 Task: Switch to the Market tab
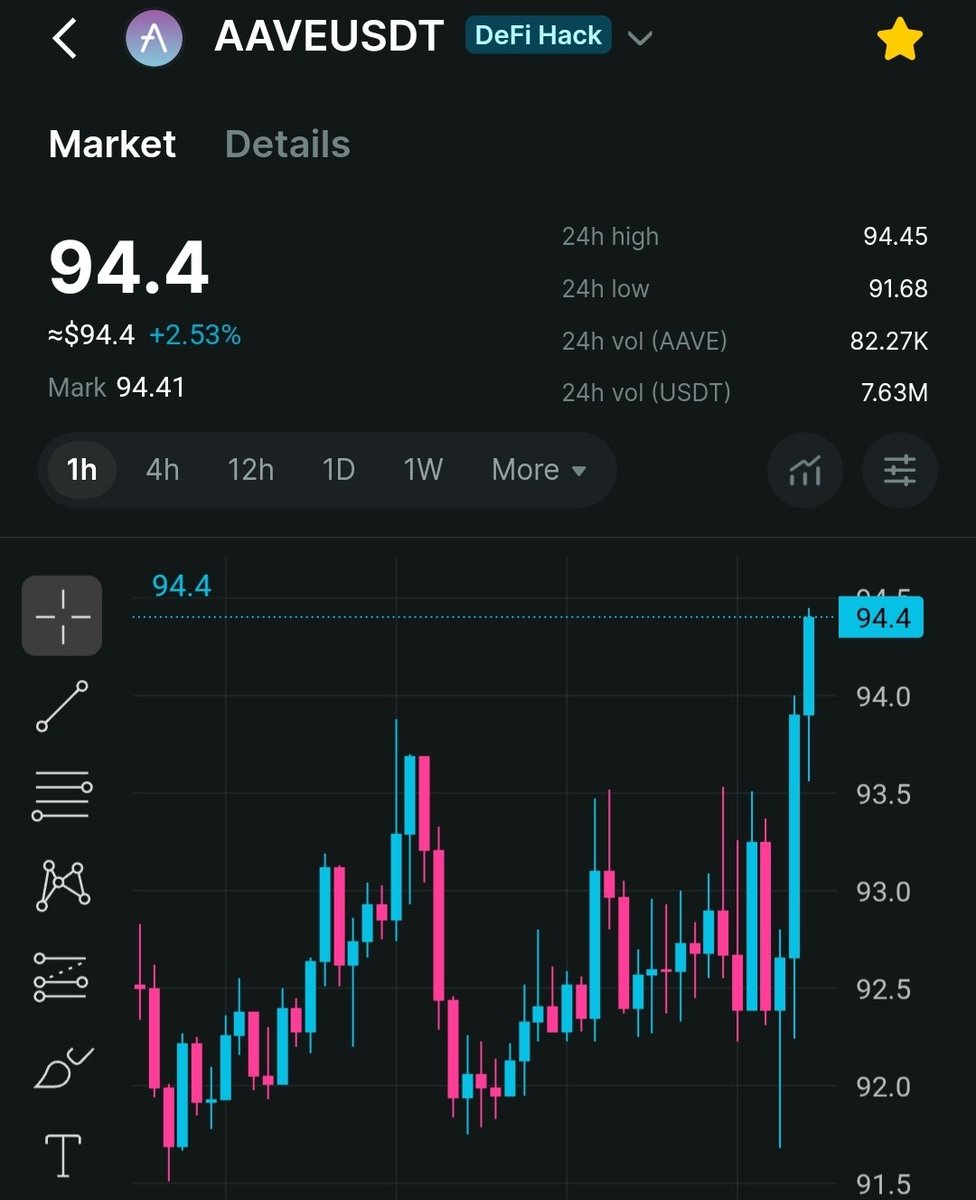click(x=112, y=144)
